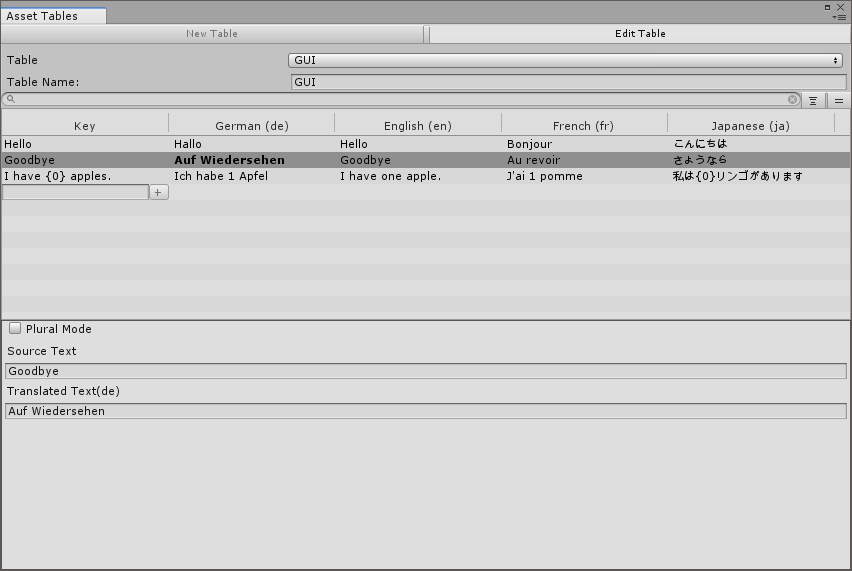Select the 'I have {0} apples.' key row
Image resolution: width=852 pixels, height=571 pixels.
58,176
